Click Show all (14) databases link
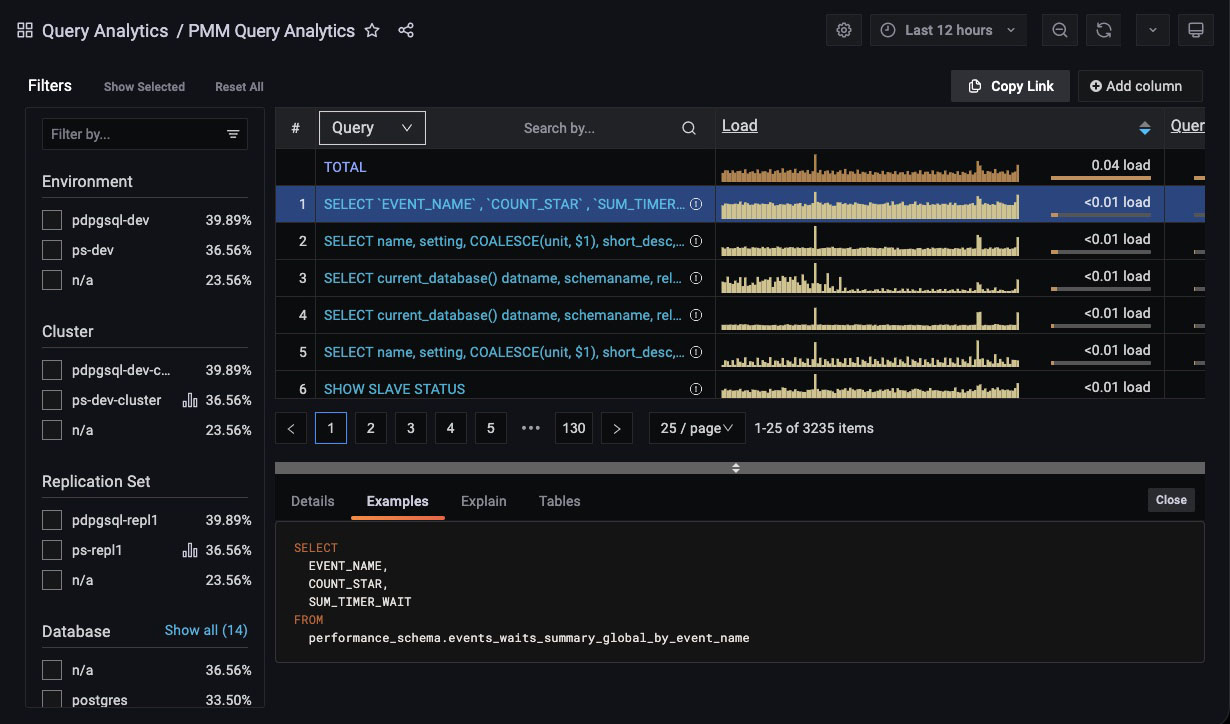1230x724 pixels. point(206,630)
